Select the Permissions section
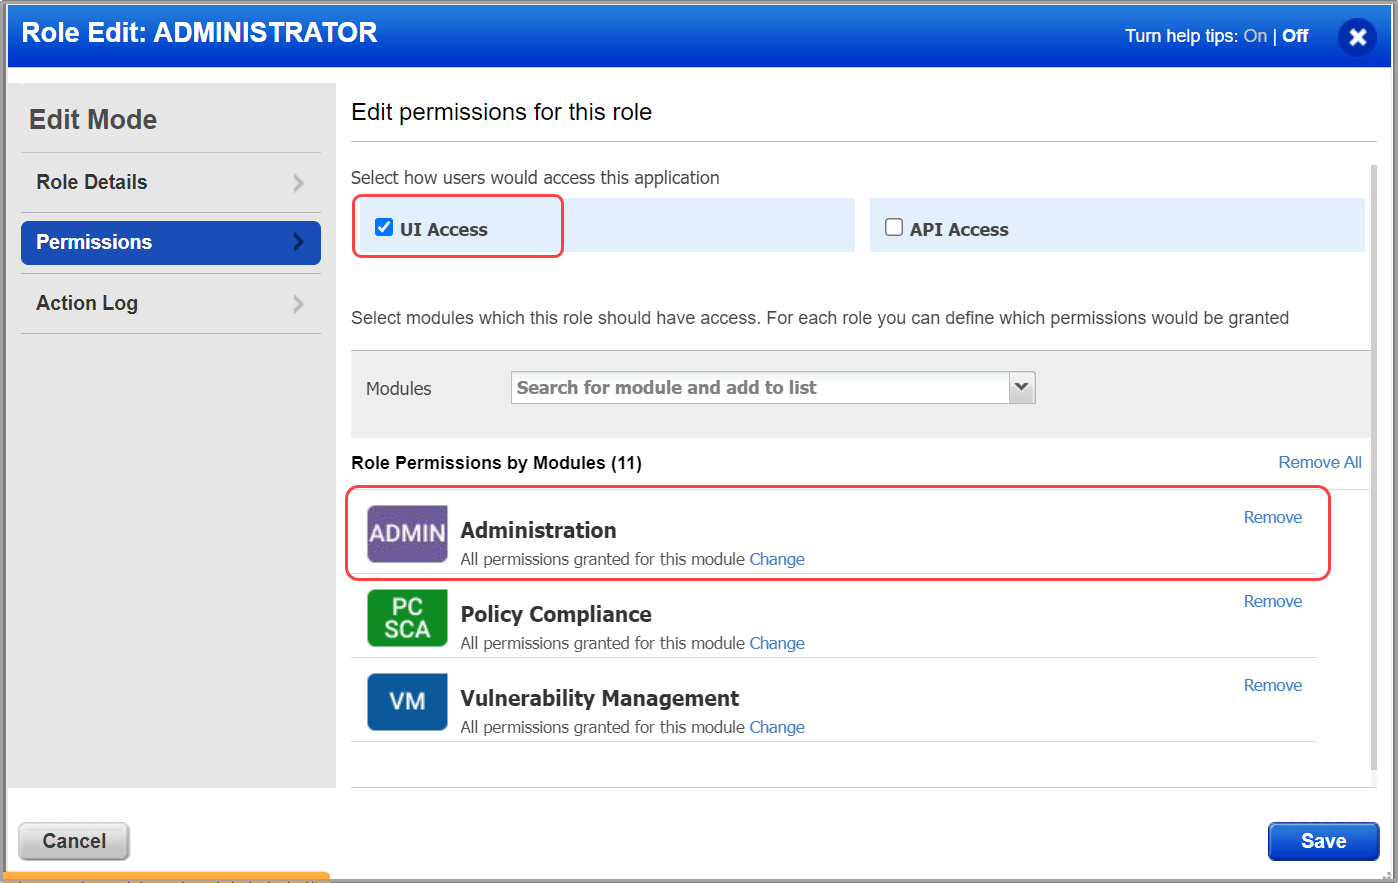This screenshot has height=883, width=1398. click(x=94, y=242)
